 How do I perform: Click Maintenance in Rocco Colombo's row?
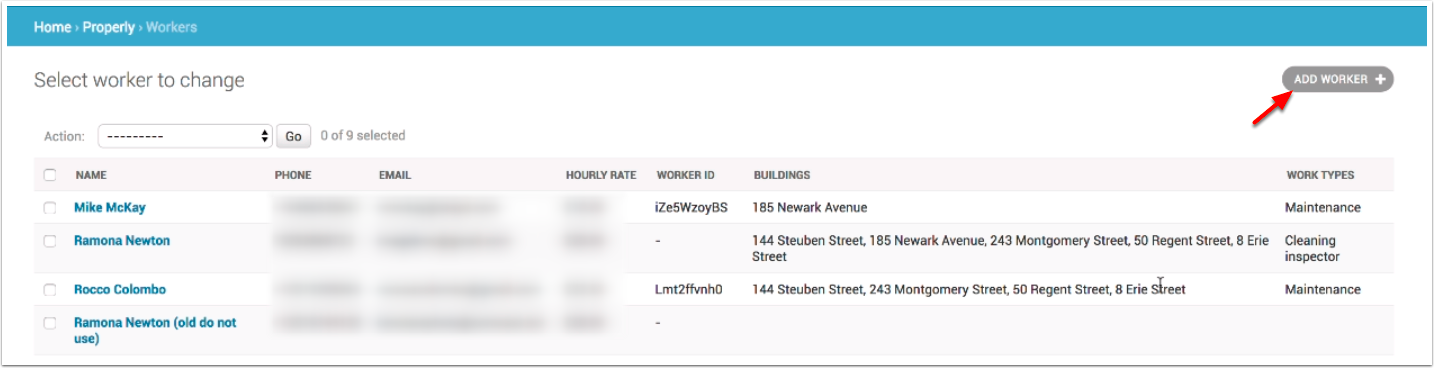pyautogui.click(x=1323, y=289)
